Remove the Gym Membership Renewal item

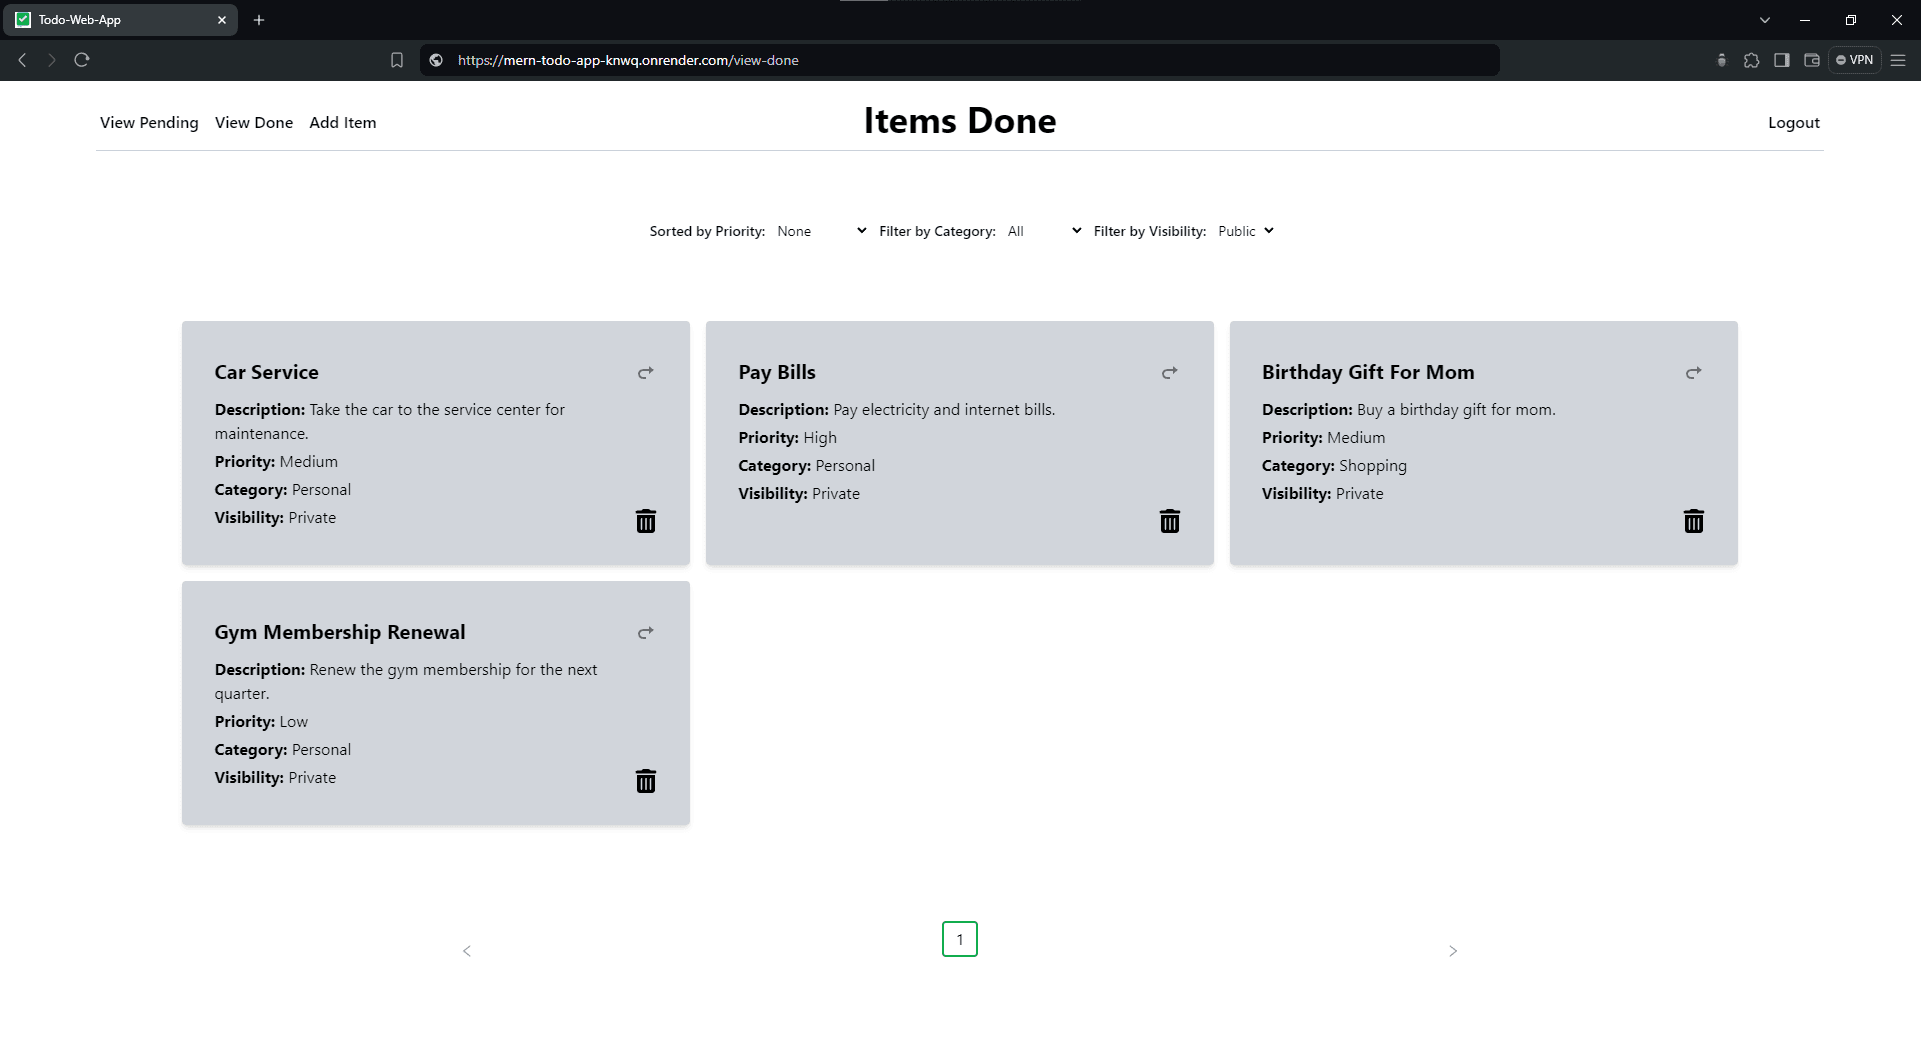[x=646, y=781]
